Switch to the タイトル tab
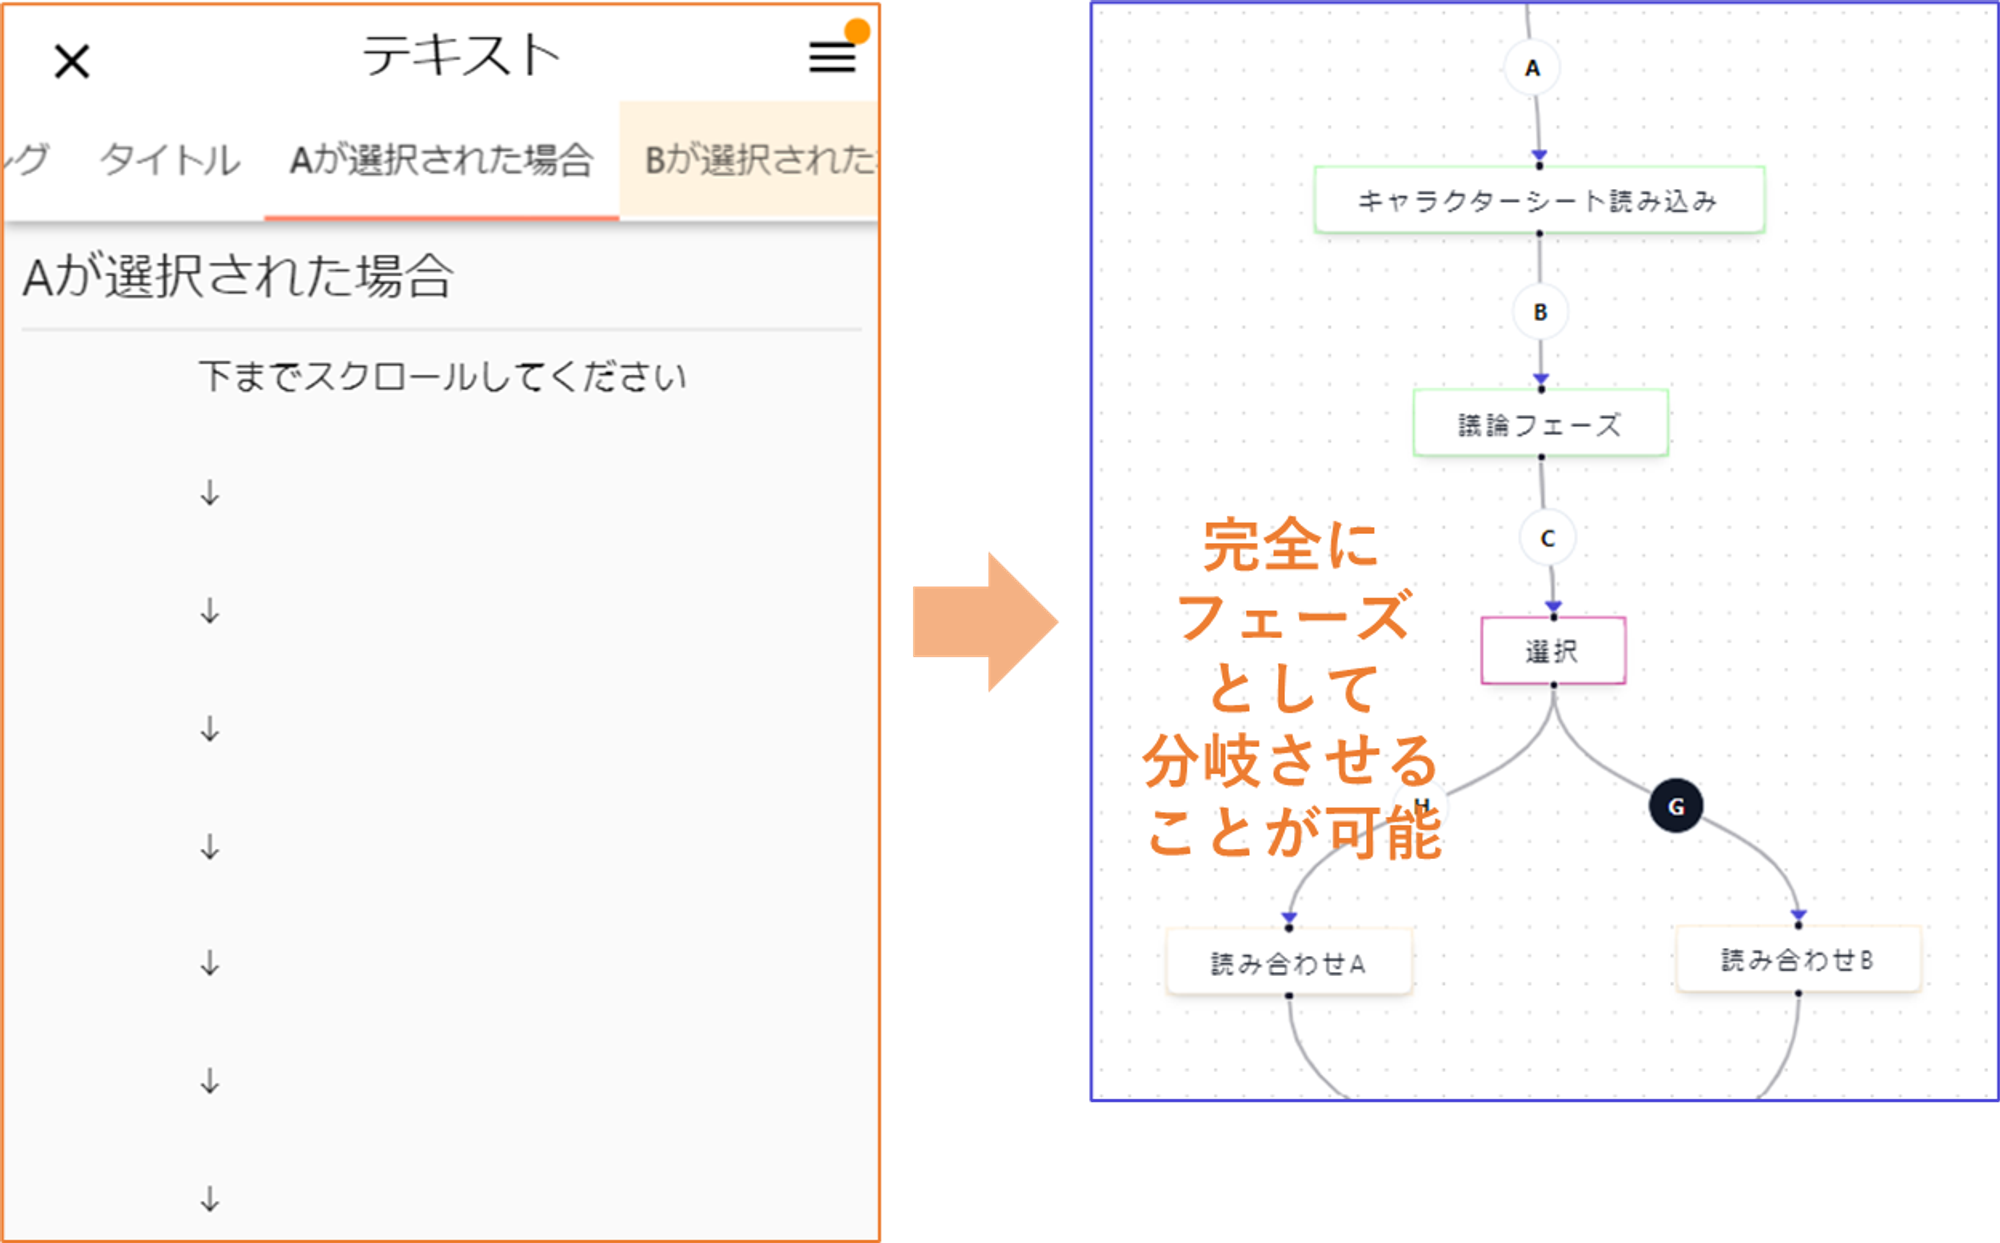This screenshot has width=2000, height=1243. click(x=170, y=160)
